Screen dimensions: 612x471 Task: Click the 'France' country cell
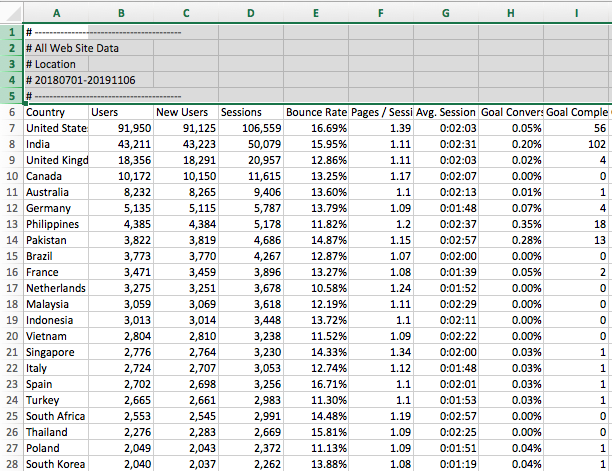56,272
